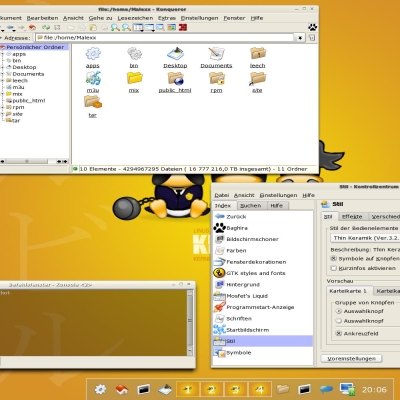Reload the folder with green arrows icon
This screenshot has height=400, width=400.
click(x=46, y=28)
